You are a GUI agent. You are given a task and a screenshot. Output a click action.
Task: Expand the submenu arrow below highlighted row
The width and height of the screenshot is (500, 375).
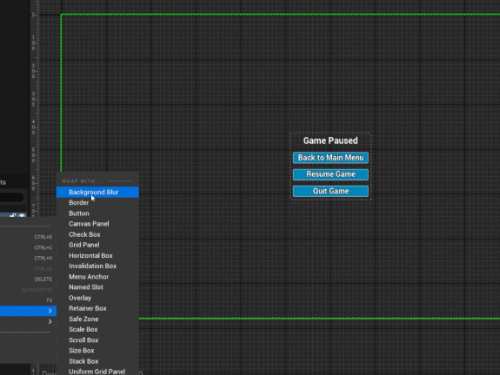pos(28,321)
